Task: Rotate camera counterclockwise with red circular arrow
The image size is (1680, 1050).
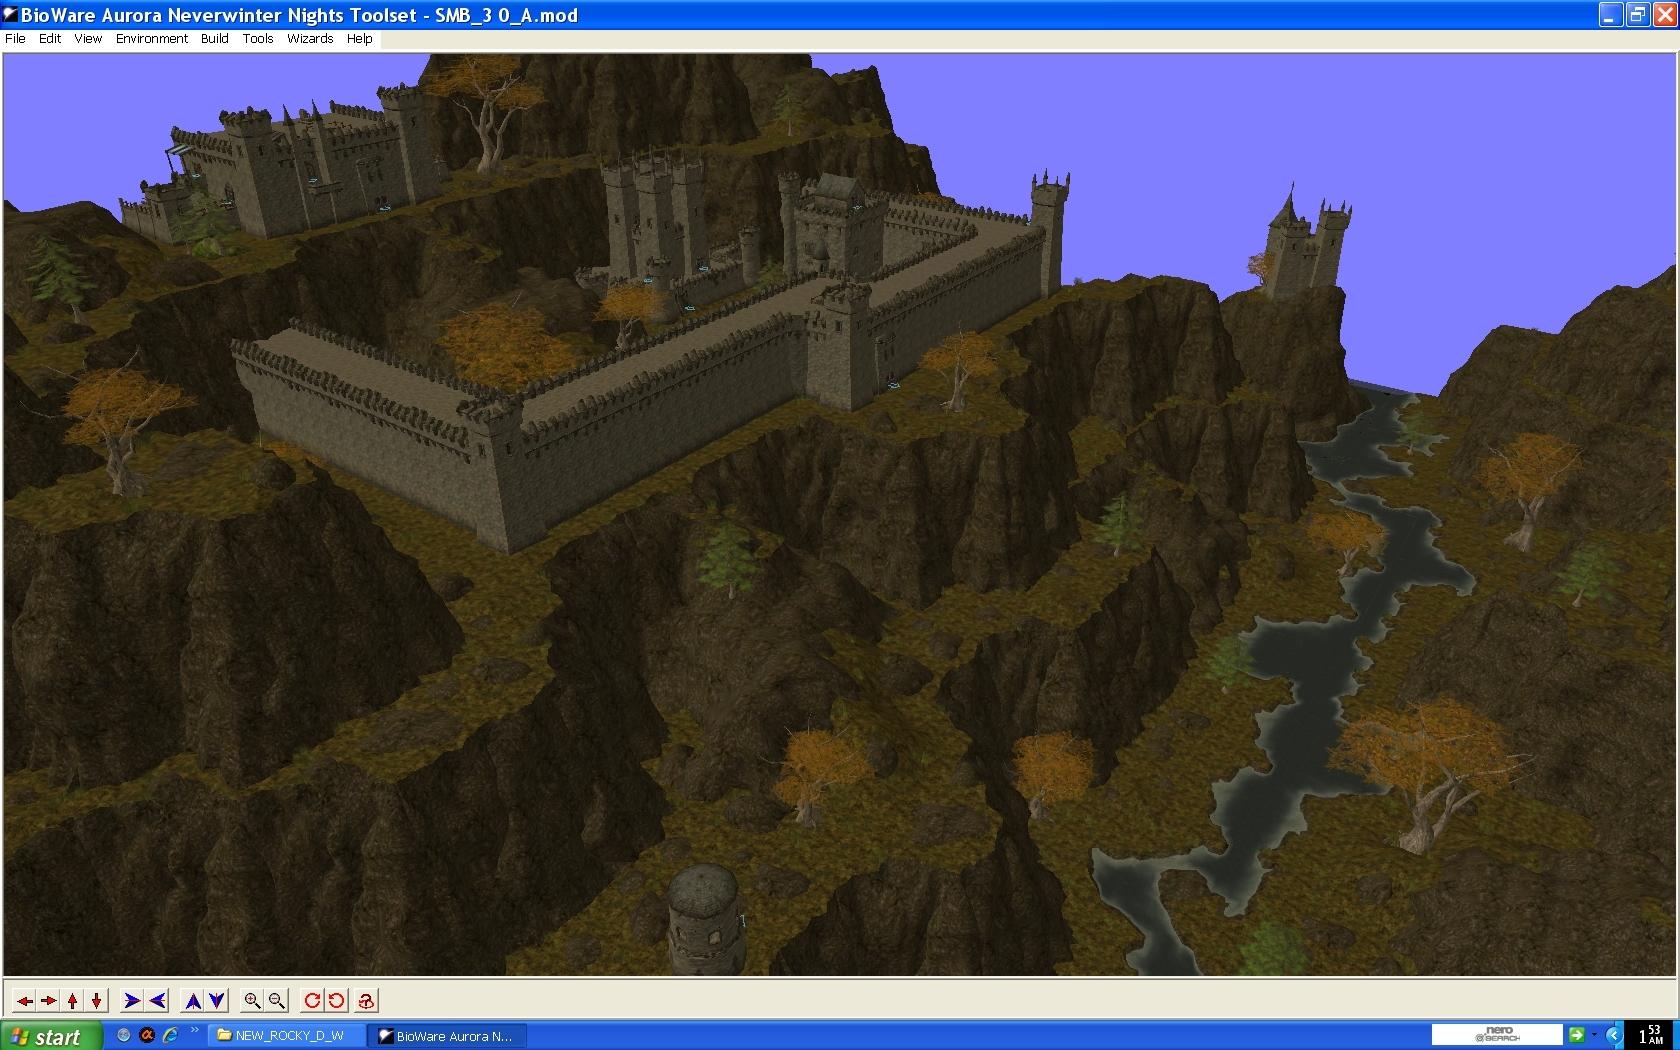Action: [x=337, y=1000]
